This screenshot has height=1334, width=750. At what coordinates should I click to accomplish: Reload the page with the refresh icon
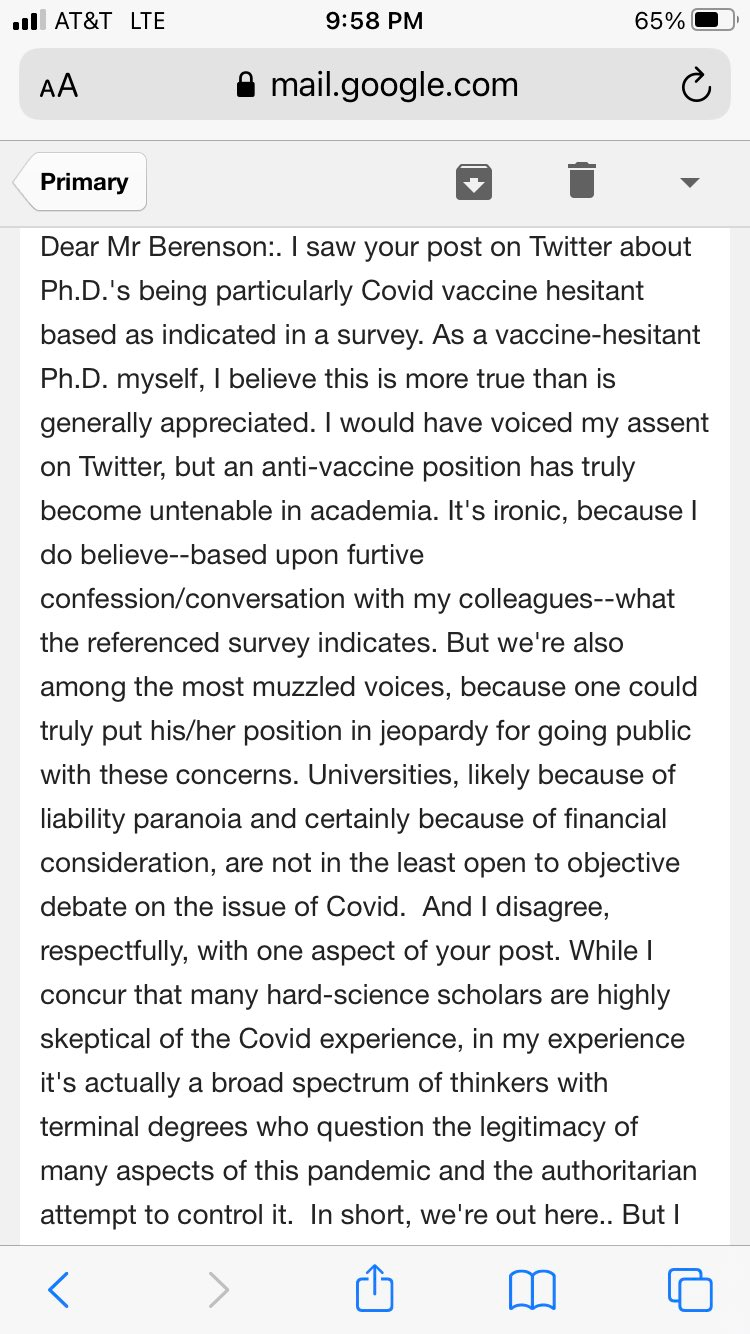696,86
